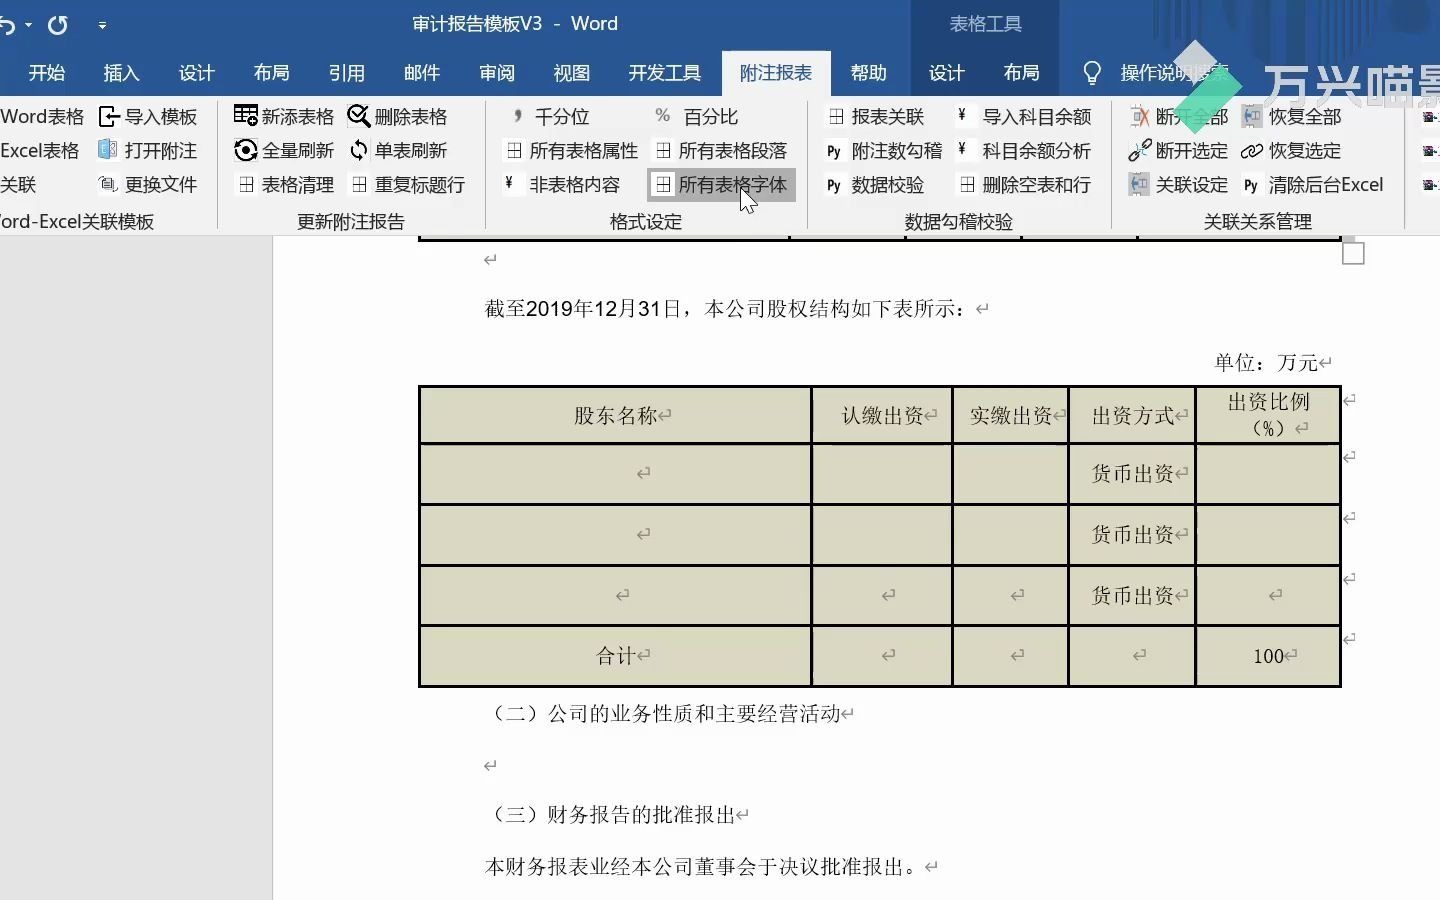Click the table header cell 股东名称
1440x900 pixels.
(615, 416)
